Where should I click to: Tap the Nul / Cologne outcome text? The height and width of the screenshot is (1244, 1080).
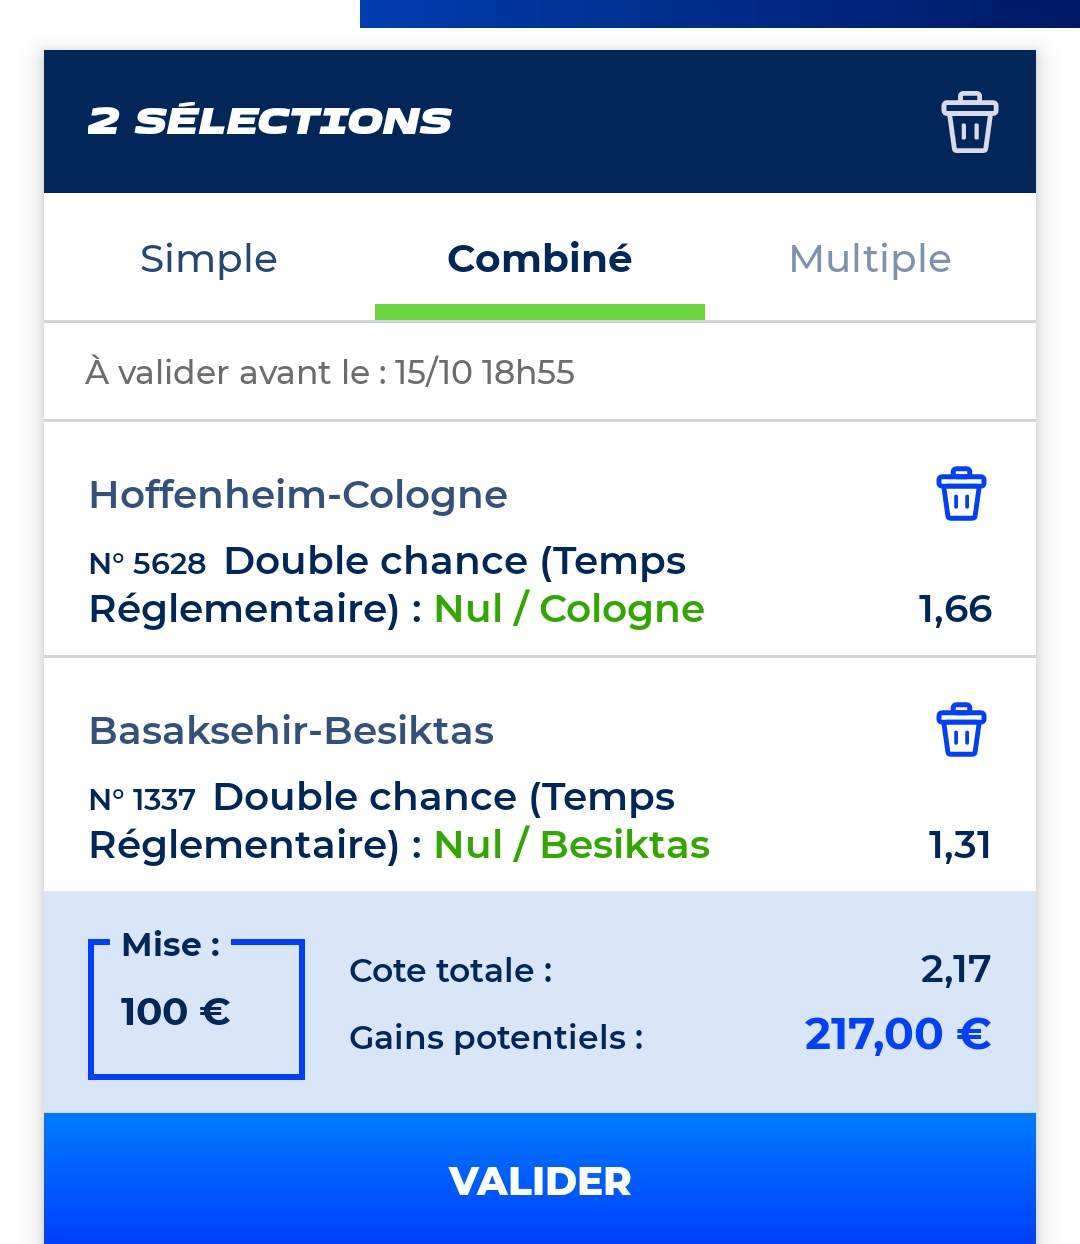[569, 609]
